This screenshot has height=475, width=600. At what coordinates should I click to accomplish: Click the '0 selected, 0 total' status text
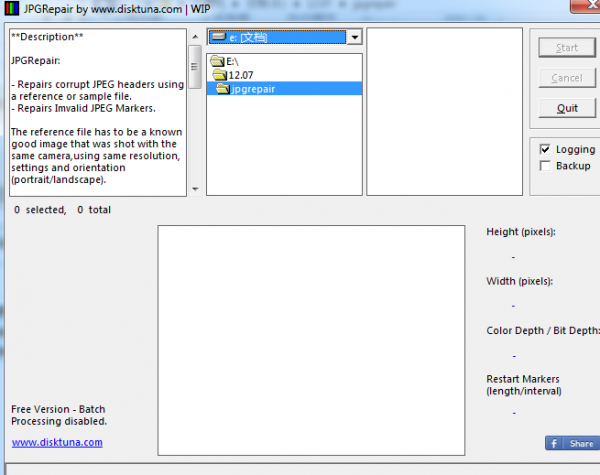[x=62, y=210]
